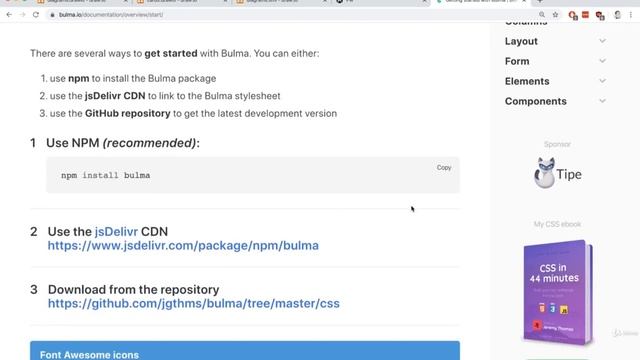640x360 pixels.
Task: Click the Font Awesome icons banner
Action: pyautogui.click(x=245, y=351)
